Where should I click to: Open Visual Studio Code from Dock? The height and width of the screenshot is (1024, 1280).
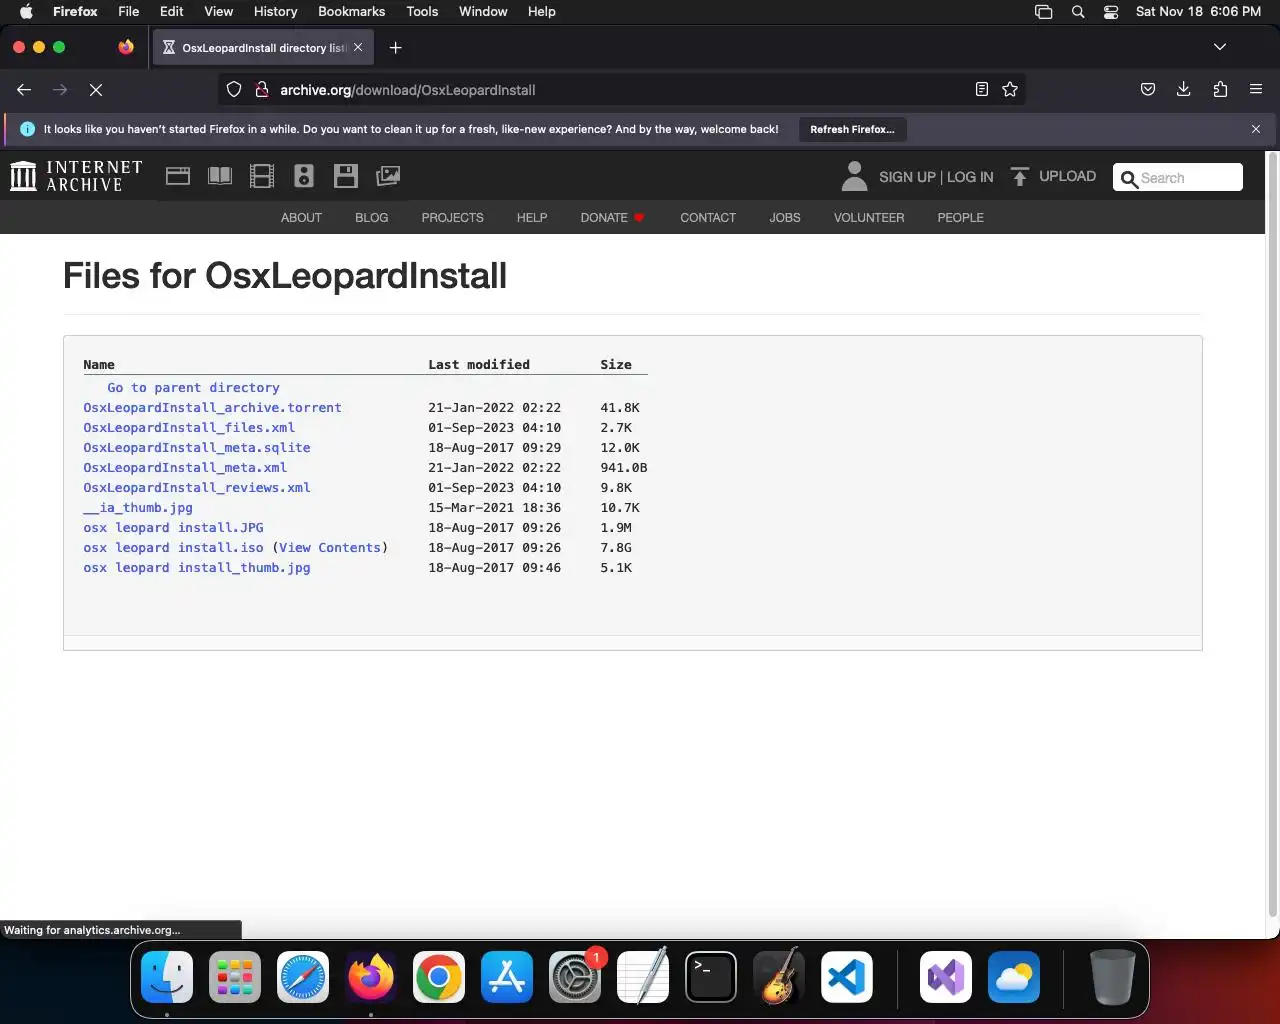coord(847,977)
